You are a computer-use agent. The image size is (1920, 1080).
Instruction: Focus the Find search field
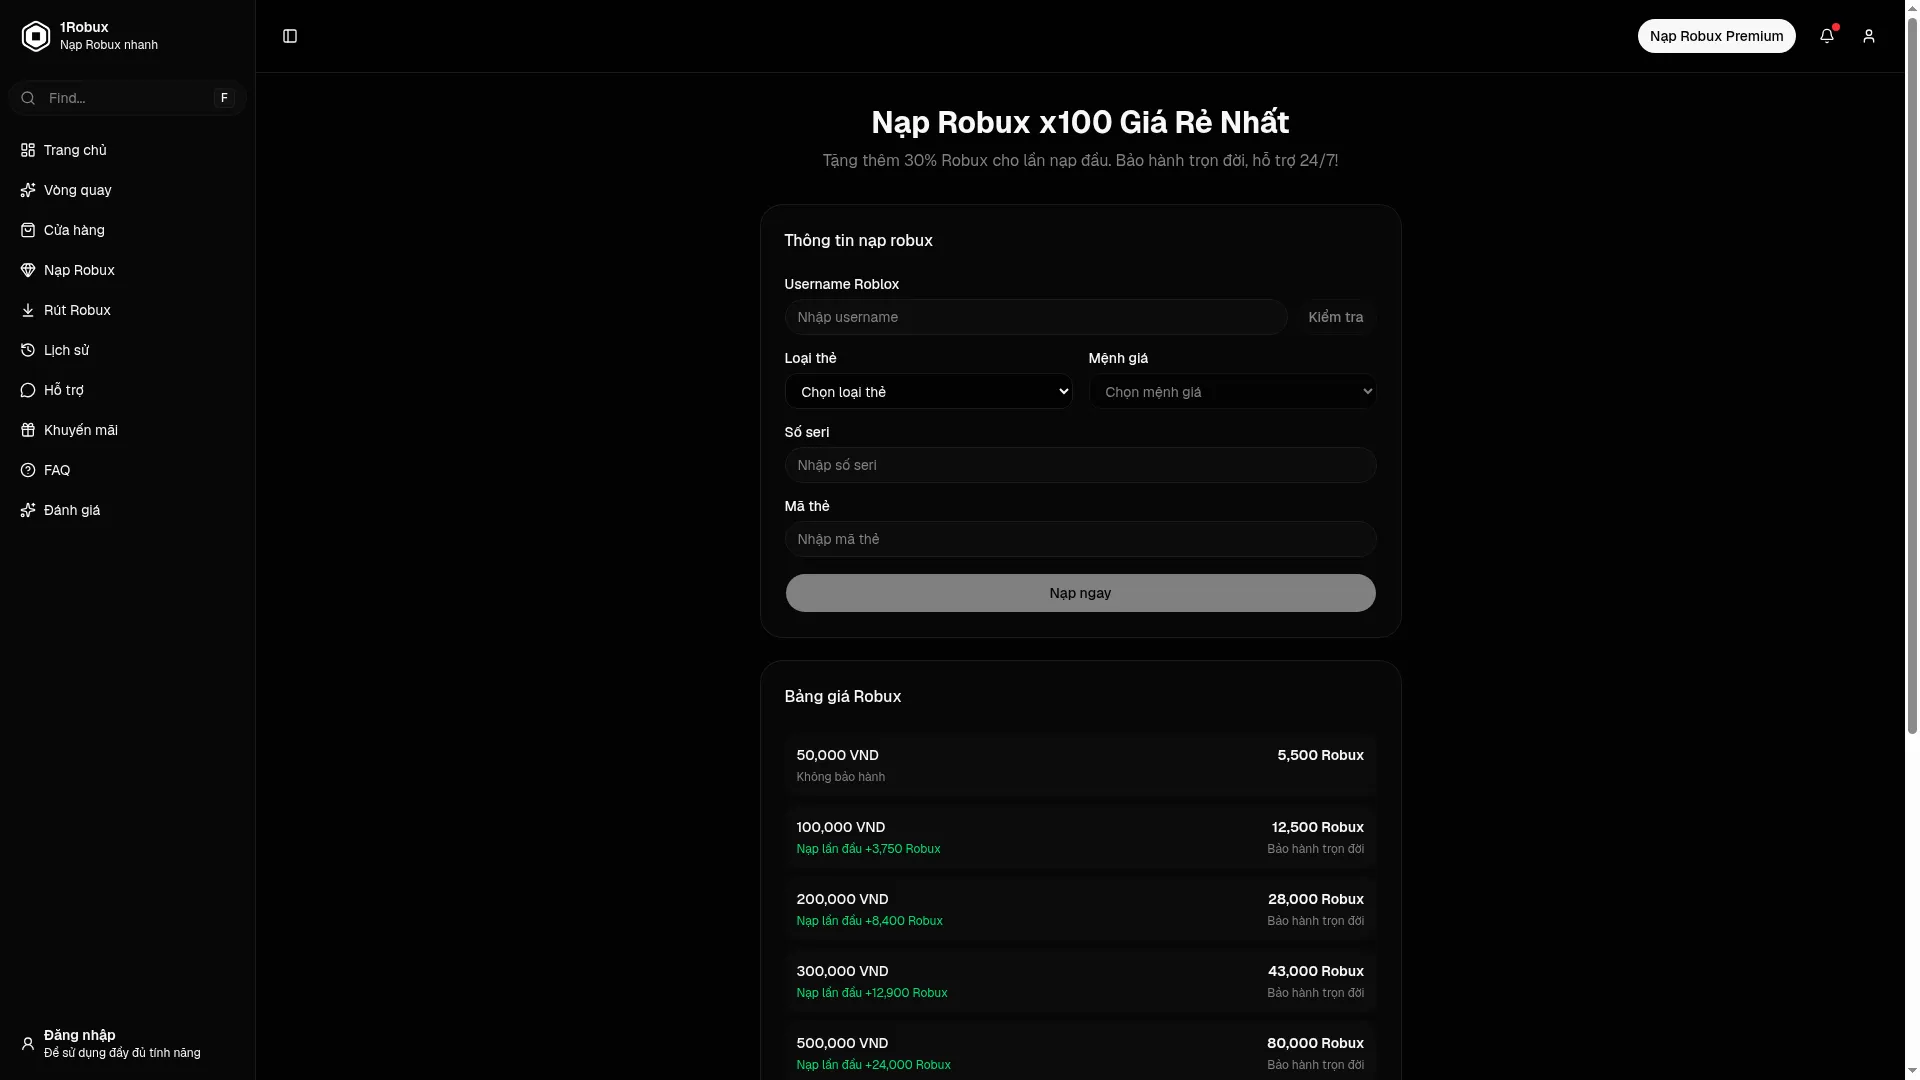click(x=127, y=98)
